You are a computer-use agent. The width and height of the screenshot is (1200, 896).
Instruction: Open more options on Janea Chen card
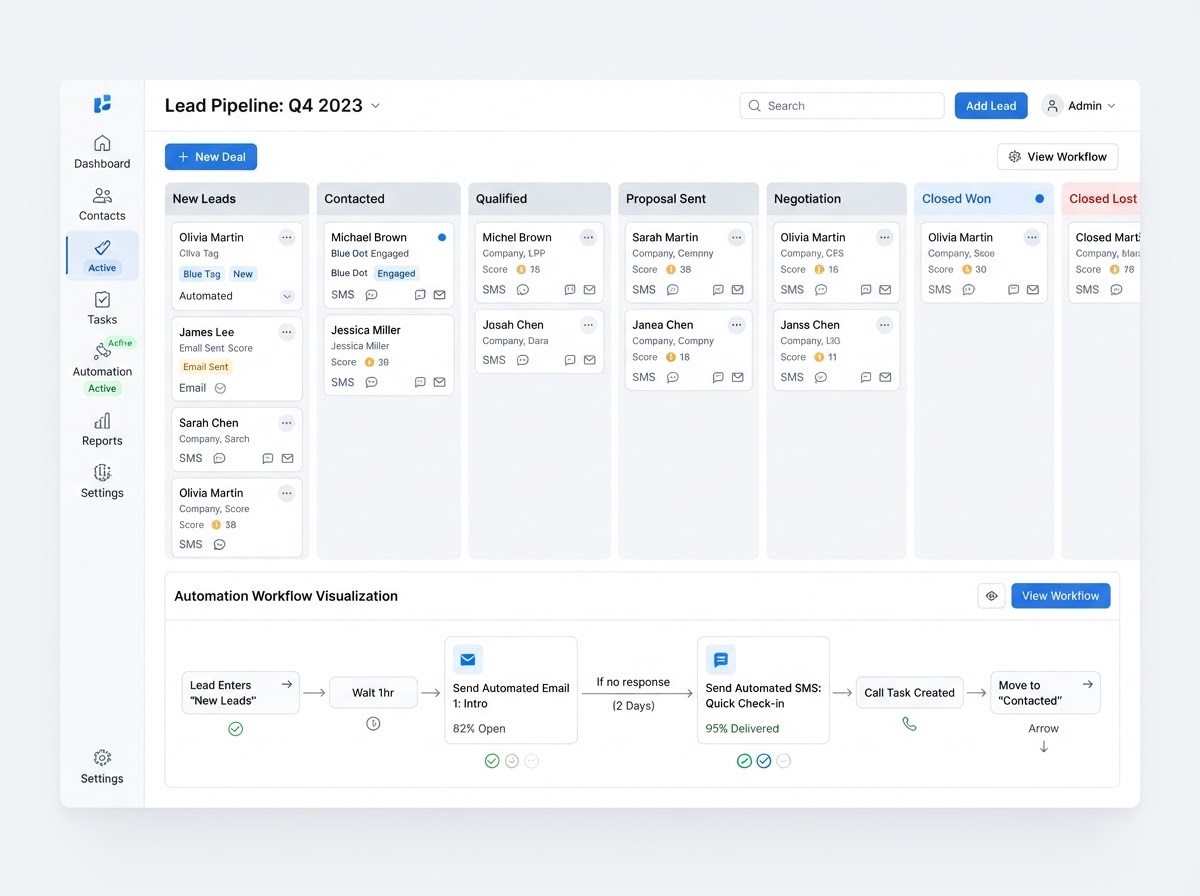[737, 324]
